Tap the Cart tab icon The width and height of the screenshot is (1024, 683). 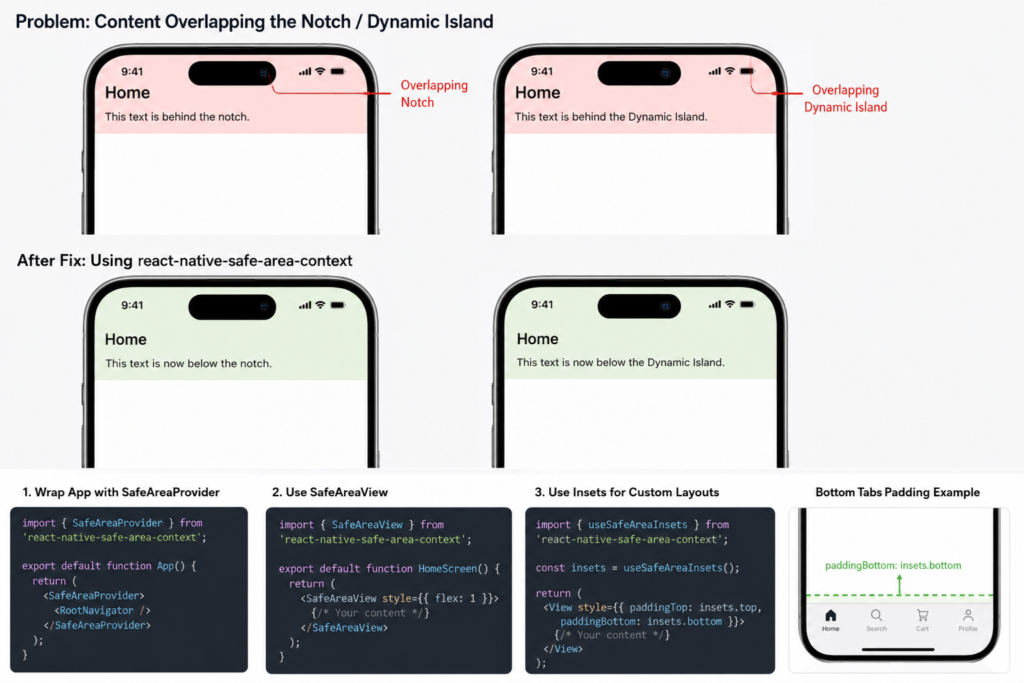click(x=922, y=615)
